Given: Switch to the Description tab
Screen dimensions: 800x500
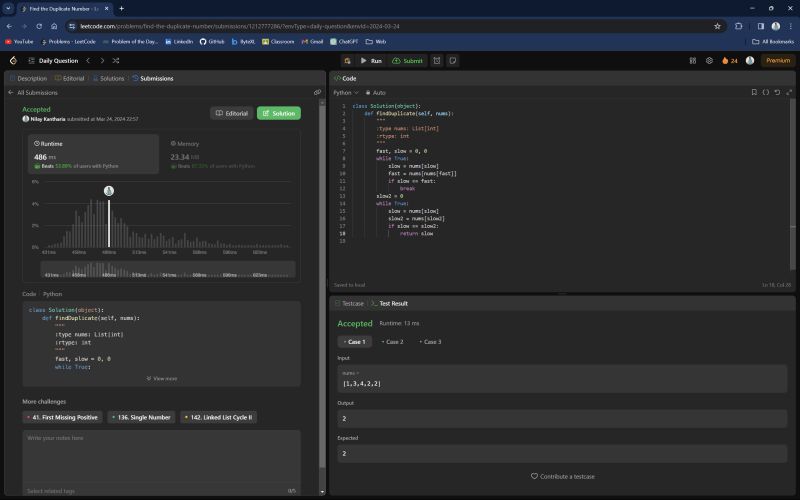Looking at the screenshot, I should (x=29, y=79).
